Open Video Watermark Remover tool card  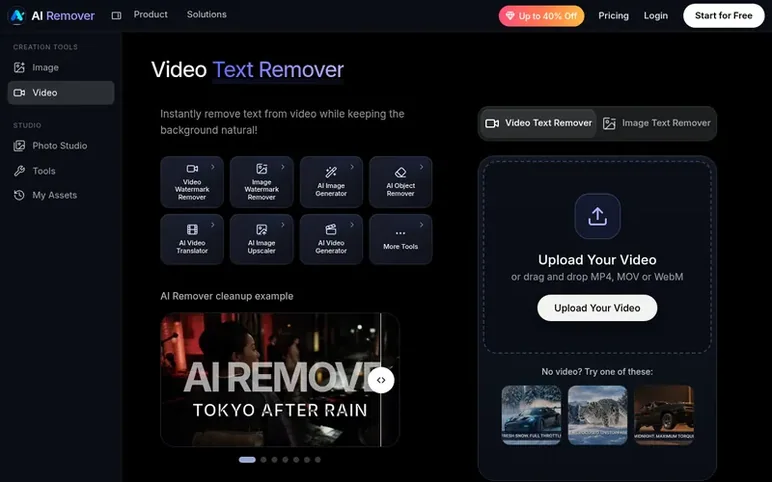[x=192, y=182]
